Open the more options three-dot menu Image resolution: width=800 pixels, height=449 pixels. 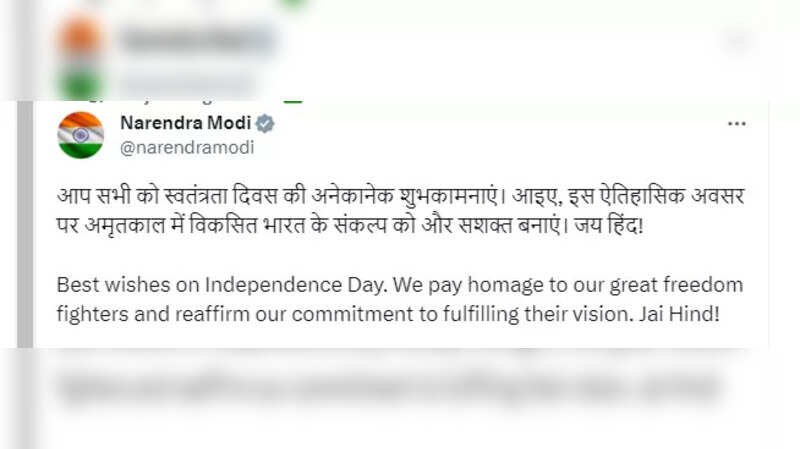pyautogui.click(x=737, y=124)
